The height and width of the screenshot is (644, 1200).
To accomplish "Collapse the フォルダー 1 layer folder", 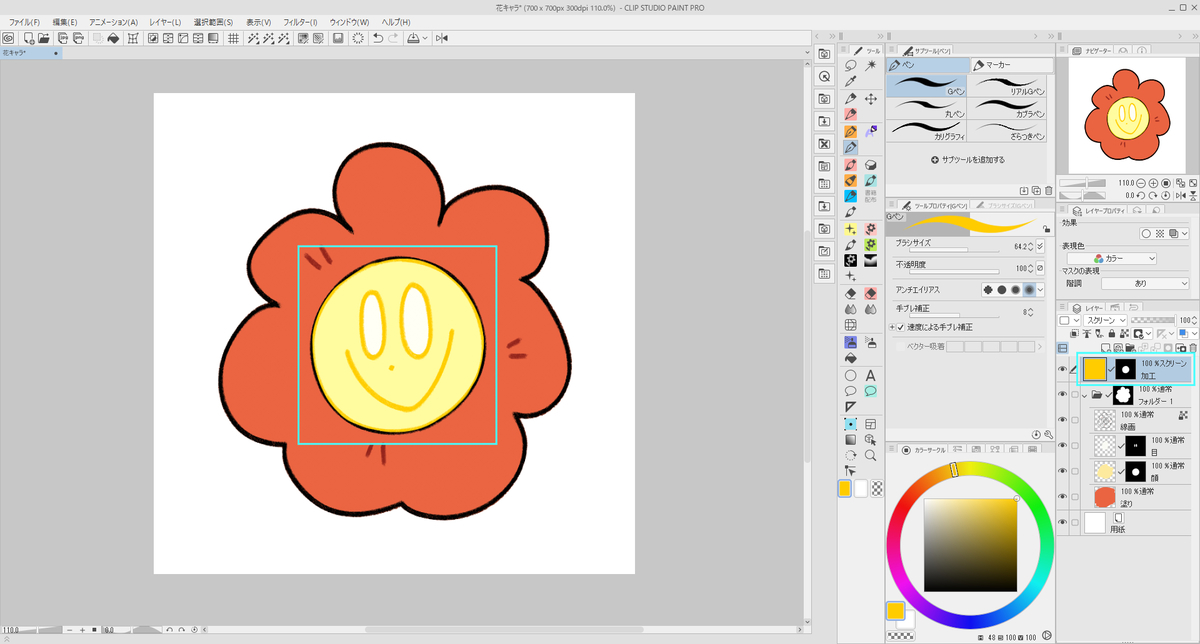I will coord(1085,396).
